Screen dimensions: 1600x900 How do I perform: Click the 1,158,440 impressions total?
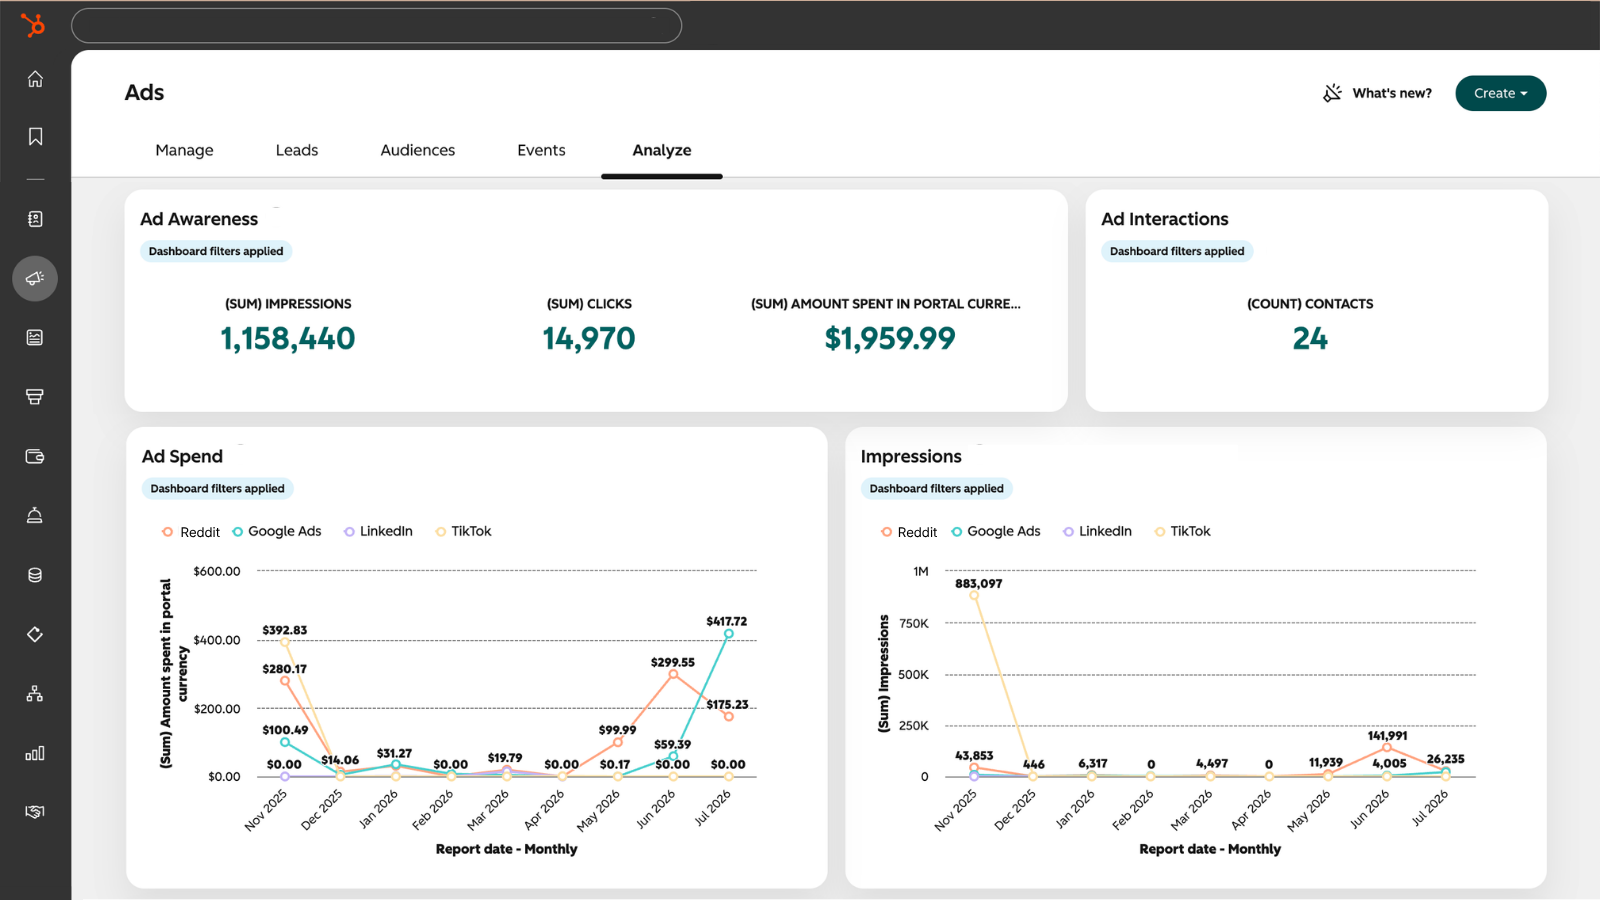[x=288, y=339]
